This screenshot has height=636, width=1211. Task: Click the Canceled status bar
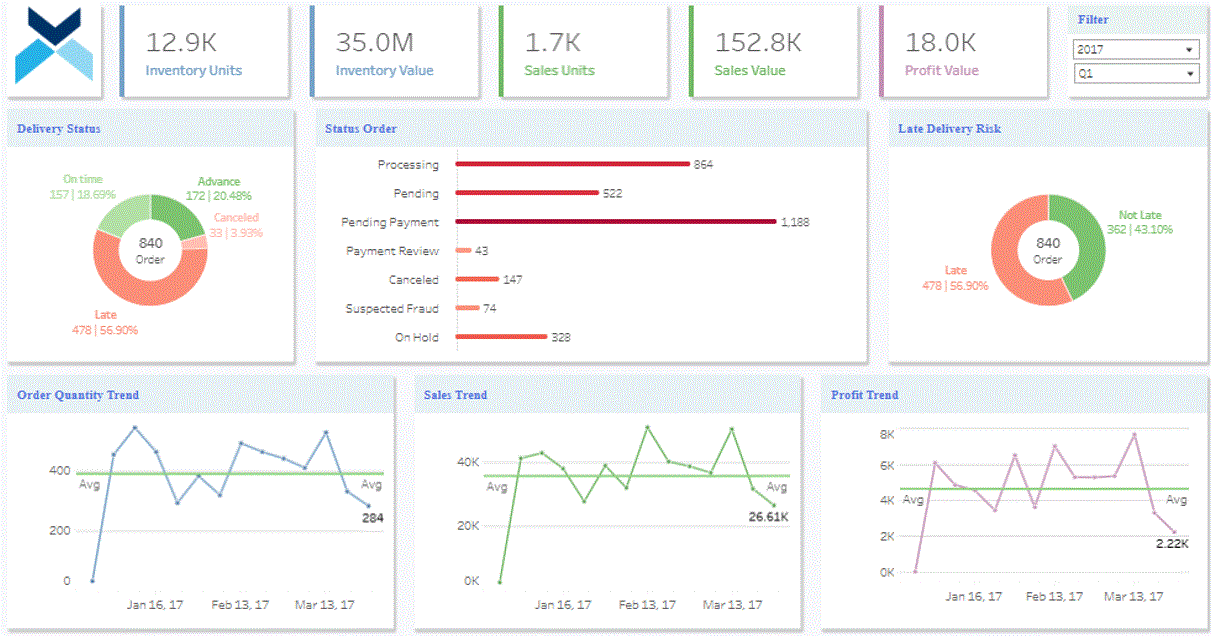click(477, 280)
